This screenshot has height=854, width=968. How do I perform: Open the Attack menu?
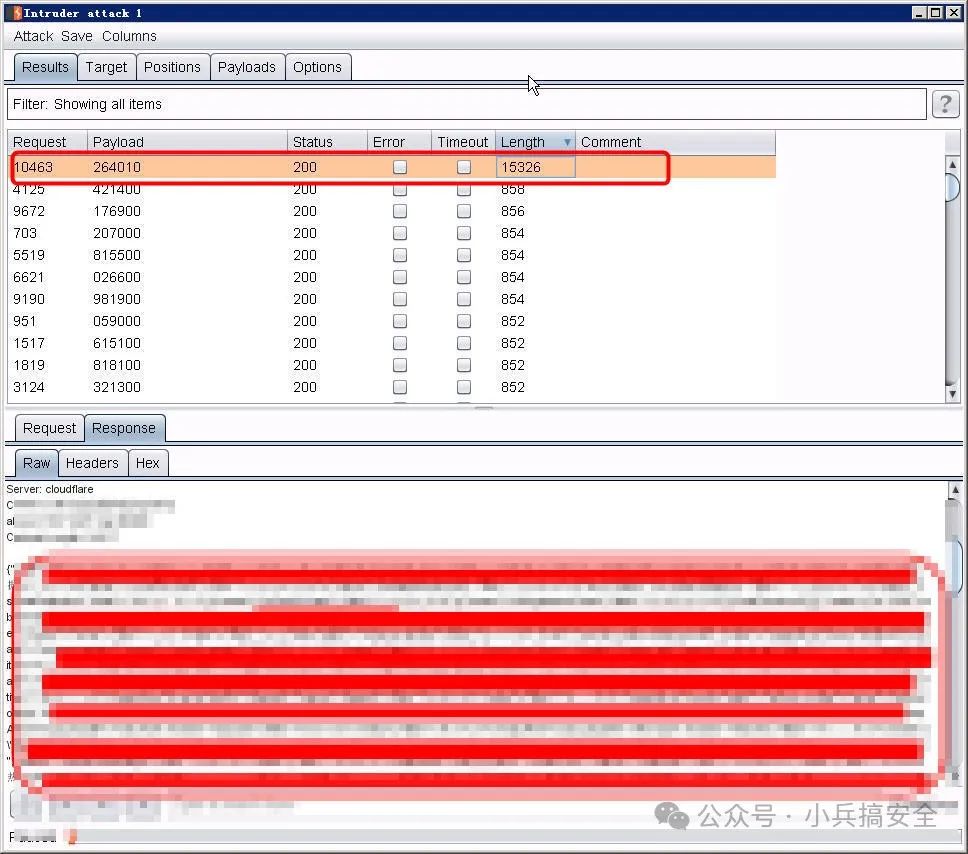click(x=33, y=36)
